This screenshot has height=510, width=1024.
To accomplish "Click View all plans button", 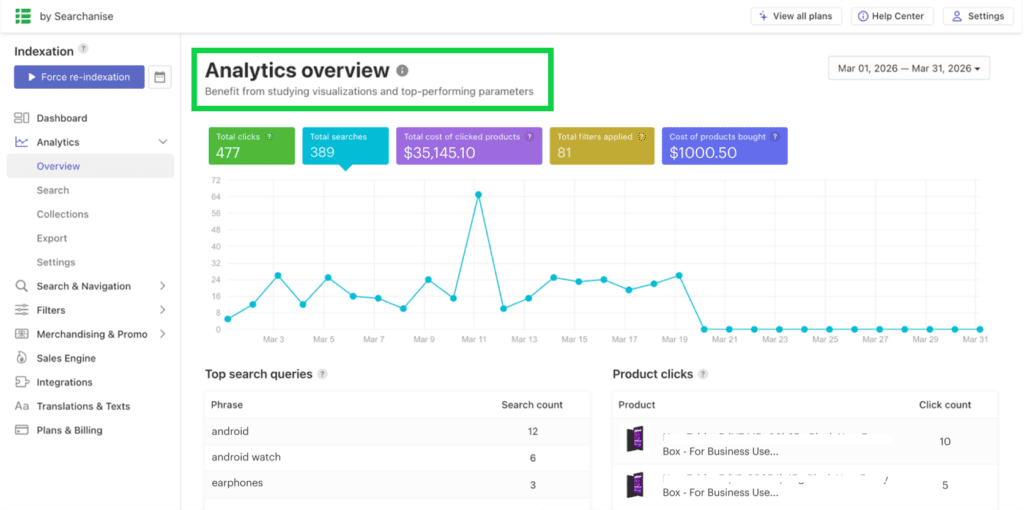I will [796, 16].
